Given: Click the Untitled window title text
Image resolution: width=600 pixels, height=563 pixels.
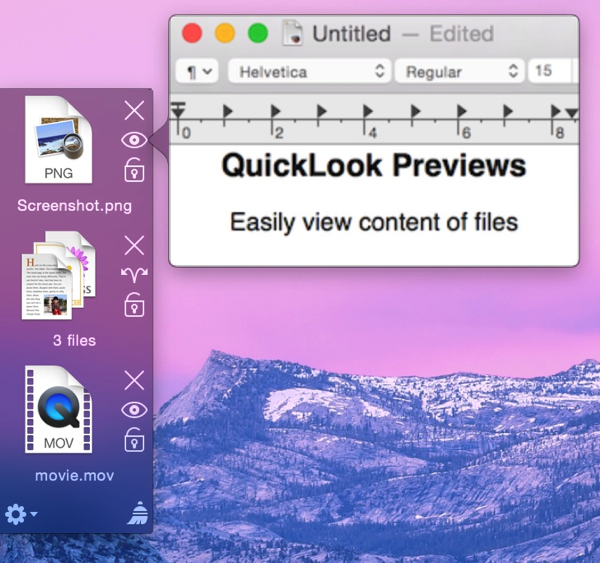Looking at the screenshot, I should tap(352, 34).
